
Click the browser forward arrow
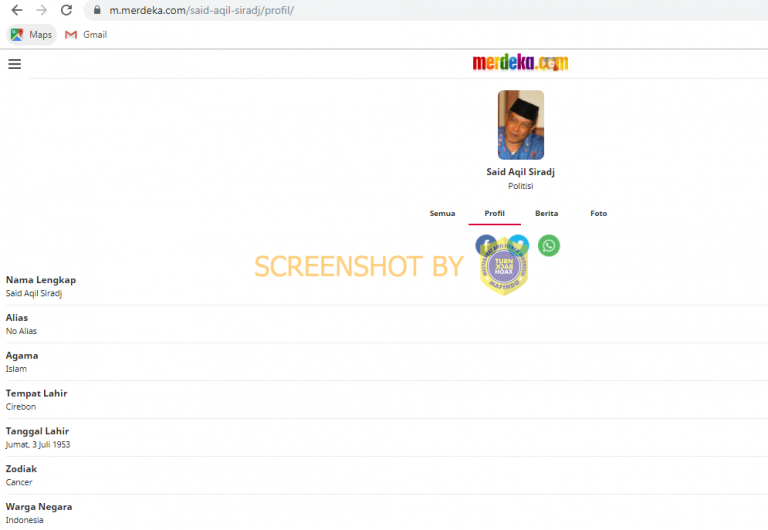[42, 10]
